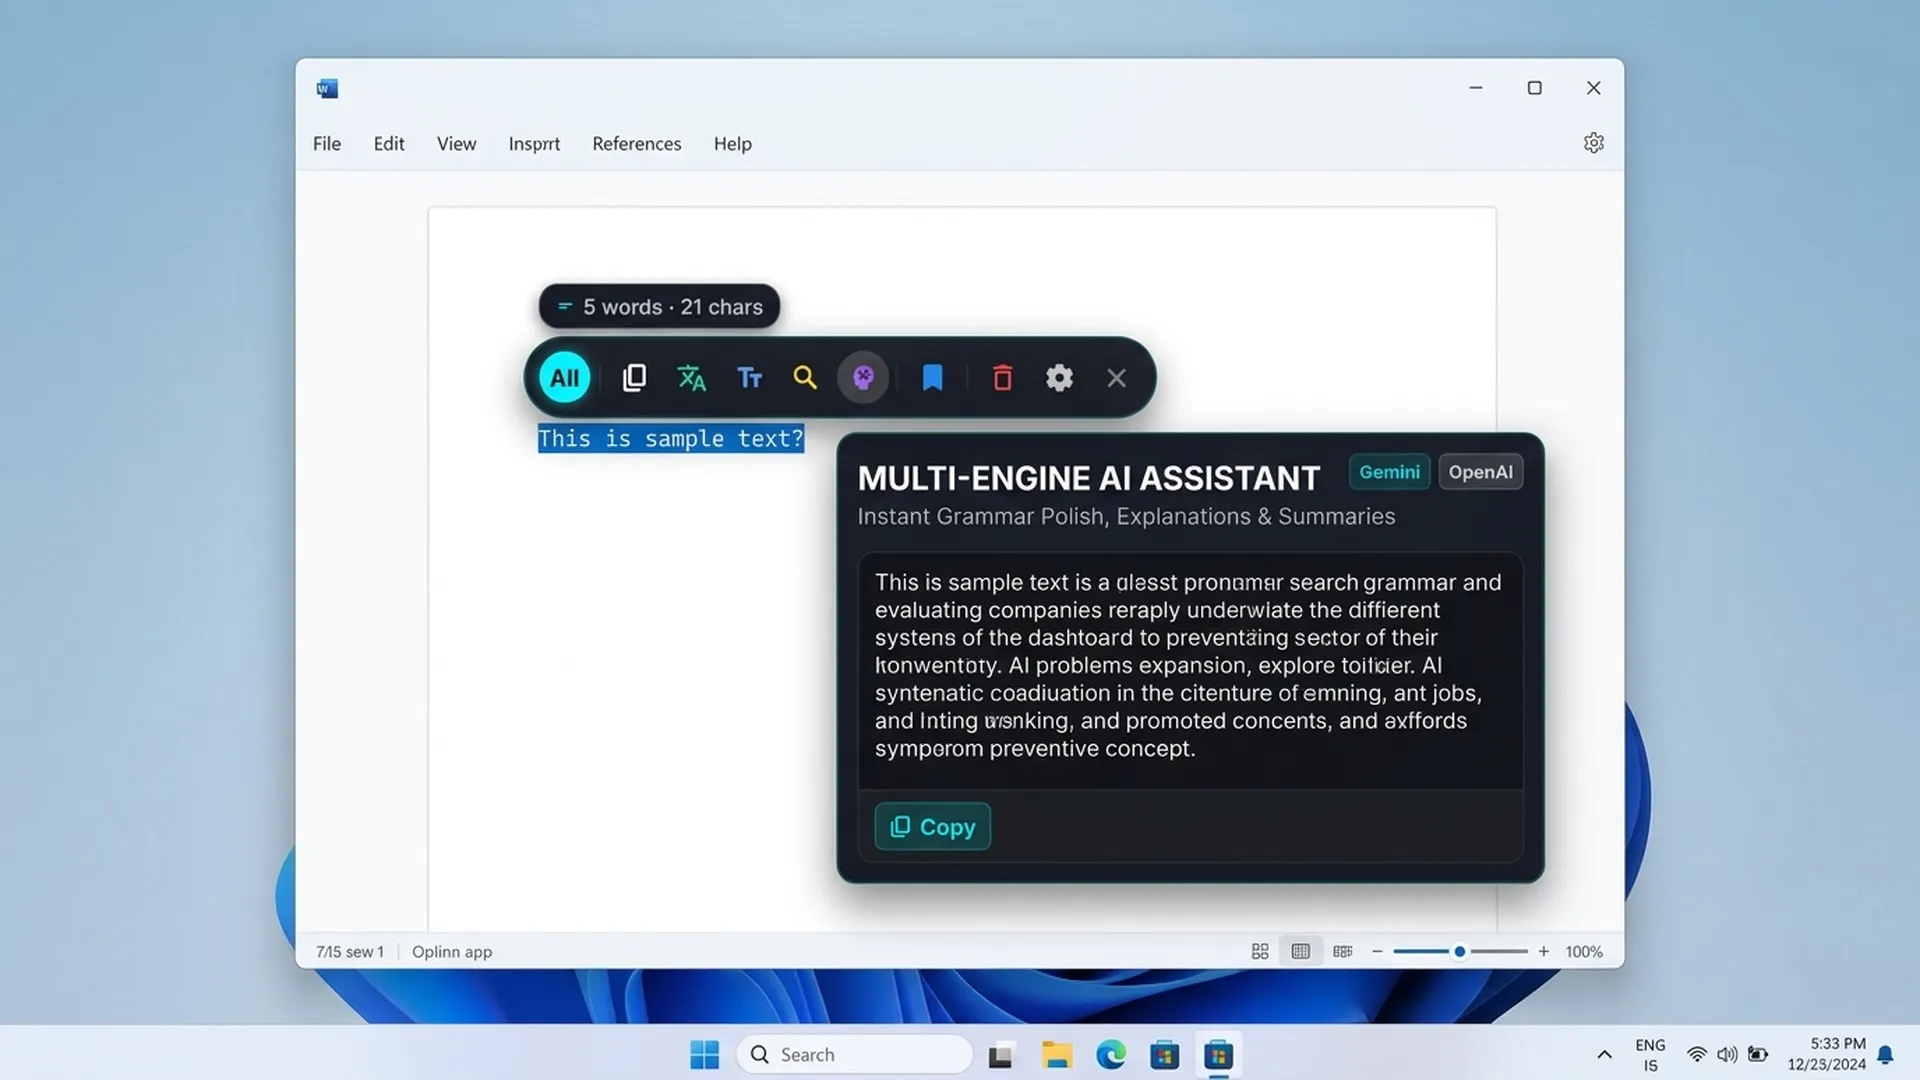
Task: Delete selection with the red trash icon
Action: coord(1002,378)
